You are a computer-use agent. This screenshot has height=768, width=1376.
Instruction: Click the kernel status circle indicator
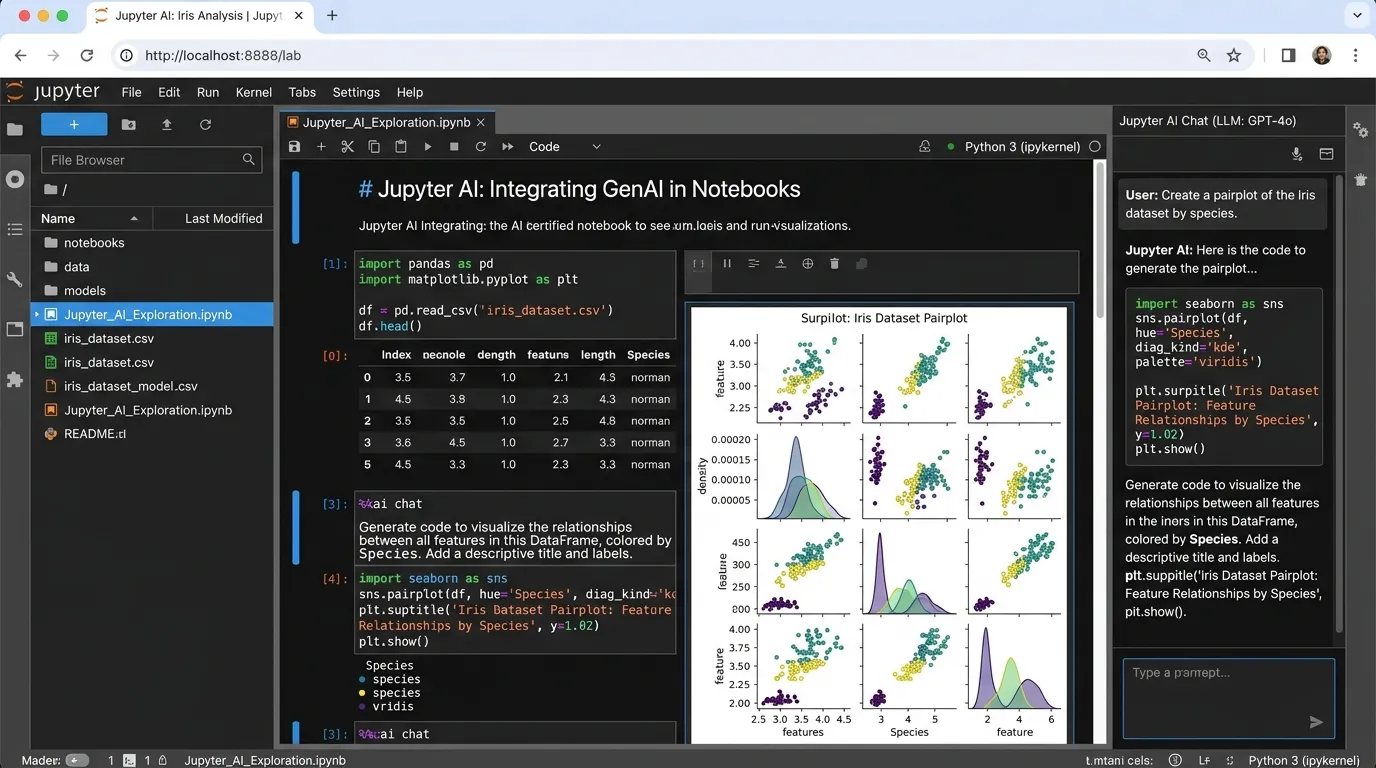click(x=1095, y=147)
